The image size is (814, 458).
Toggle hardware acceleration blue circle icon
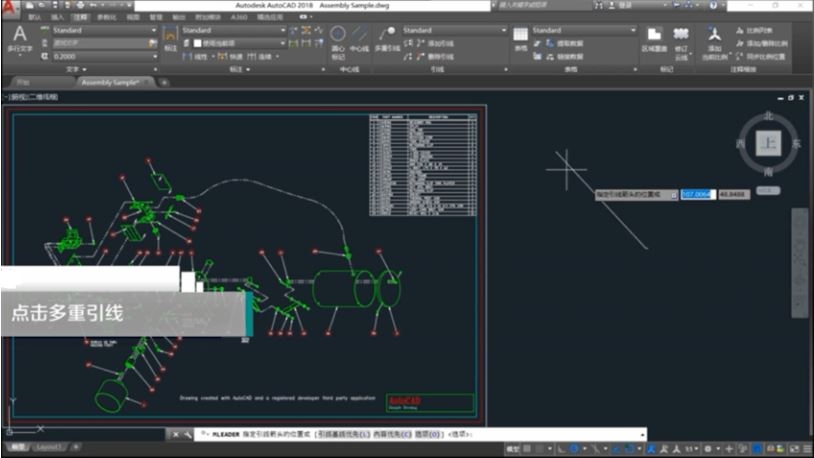[x=757, y=449]
